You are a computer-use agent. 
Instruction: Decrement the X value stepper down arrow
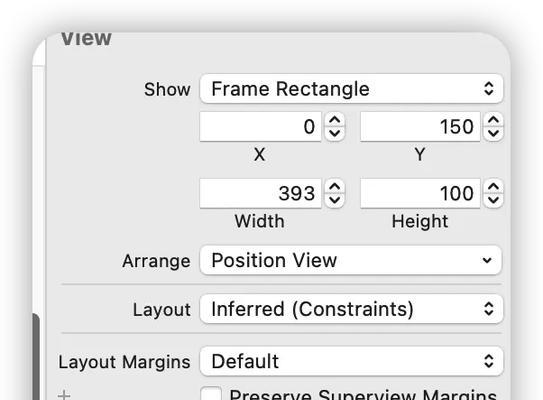(335, 133)
